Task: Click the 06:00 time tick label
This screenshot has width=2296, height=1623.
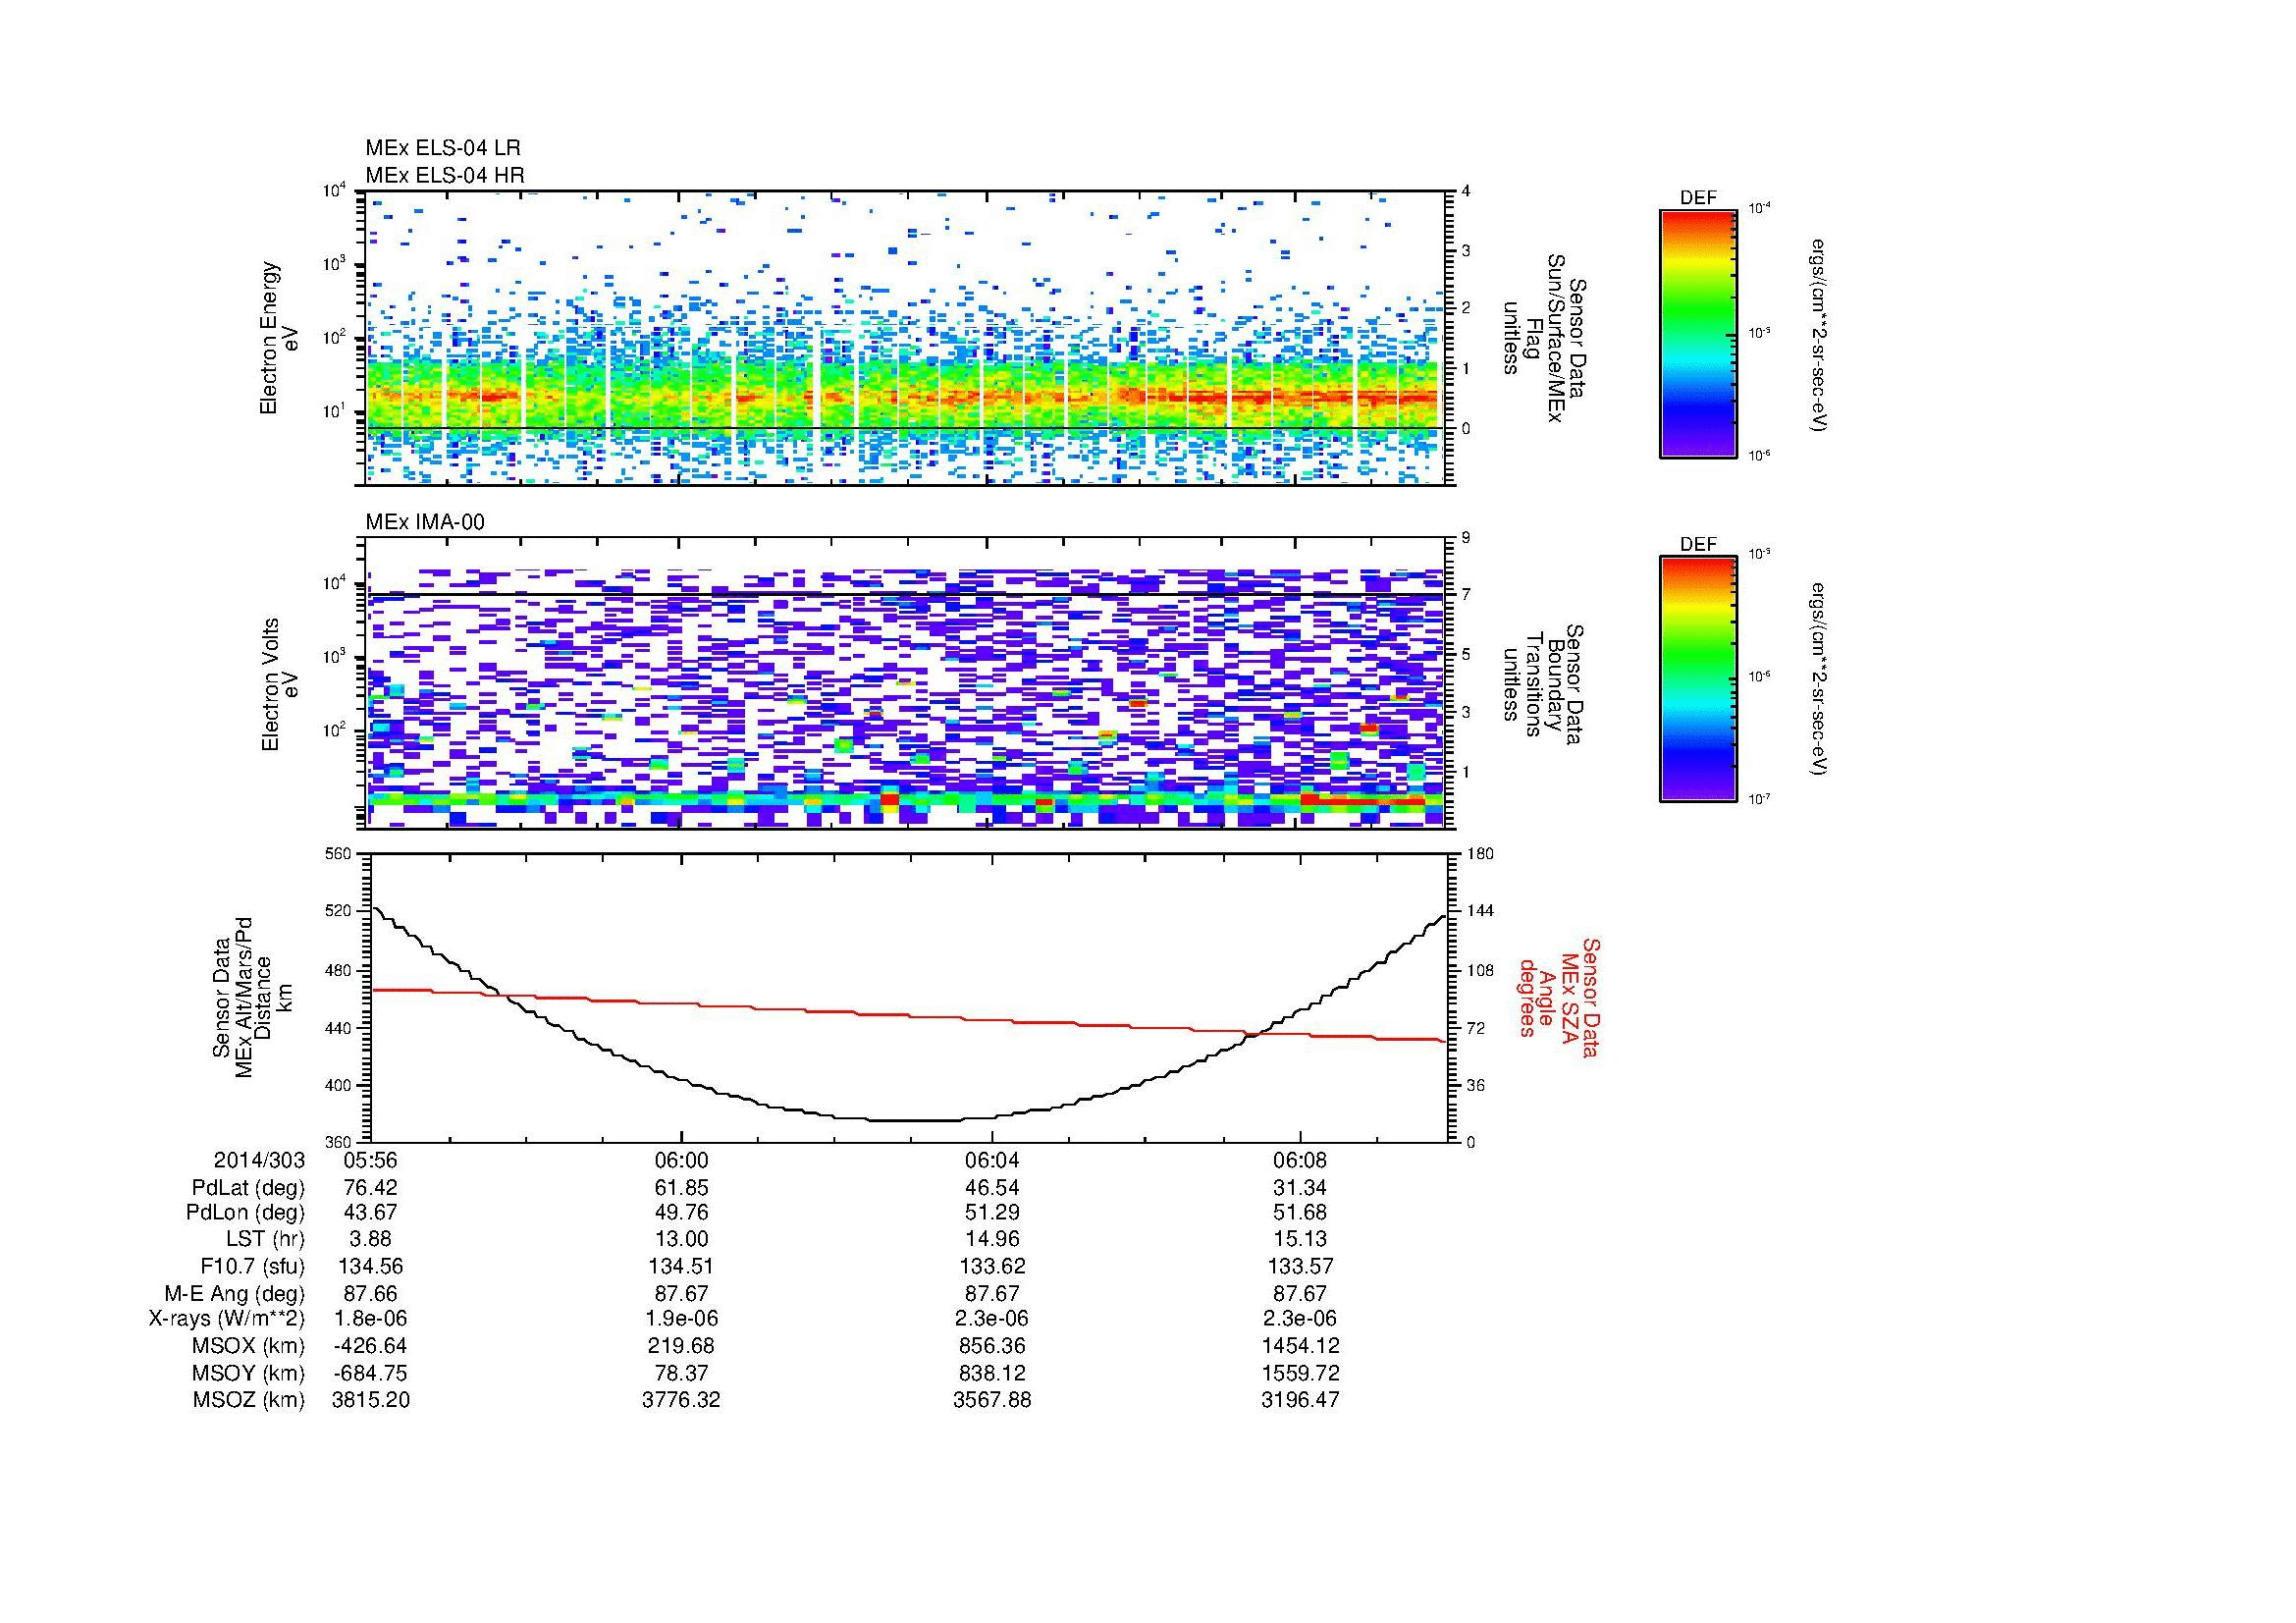Action: (681, 1160)
